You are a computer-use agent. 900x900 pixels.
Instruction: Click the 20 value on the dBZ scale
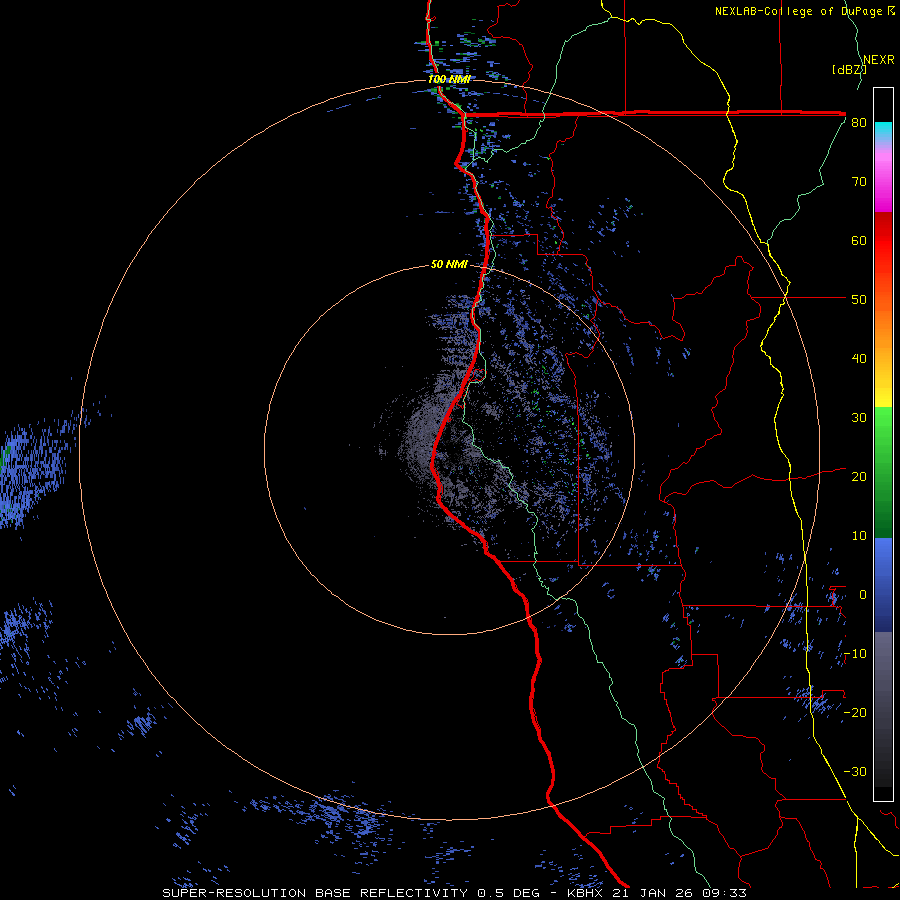point(859,477)
